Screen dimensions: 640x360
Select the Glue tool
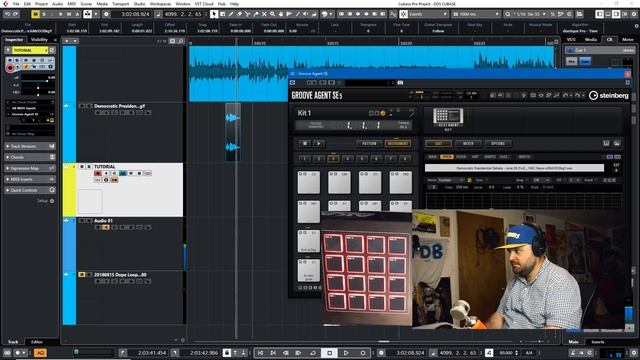256,14
